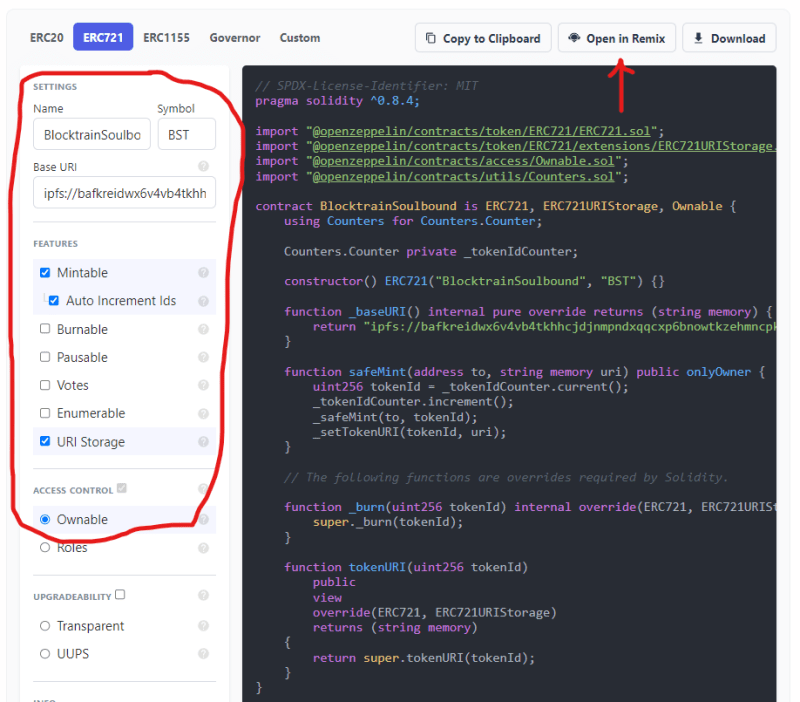Enable the Enumerable feature

[45, 413]
